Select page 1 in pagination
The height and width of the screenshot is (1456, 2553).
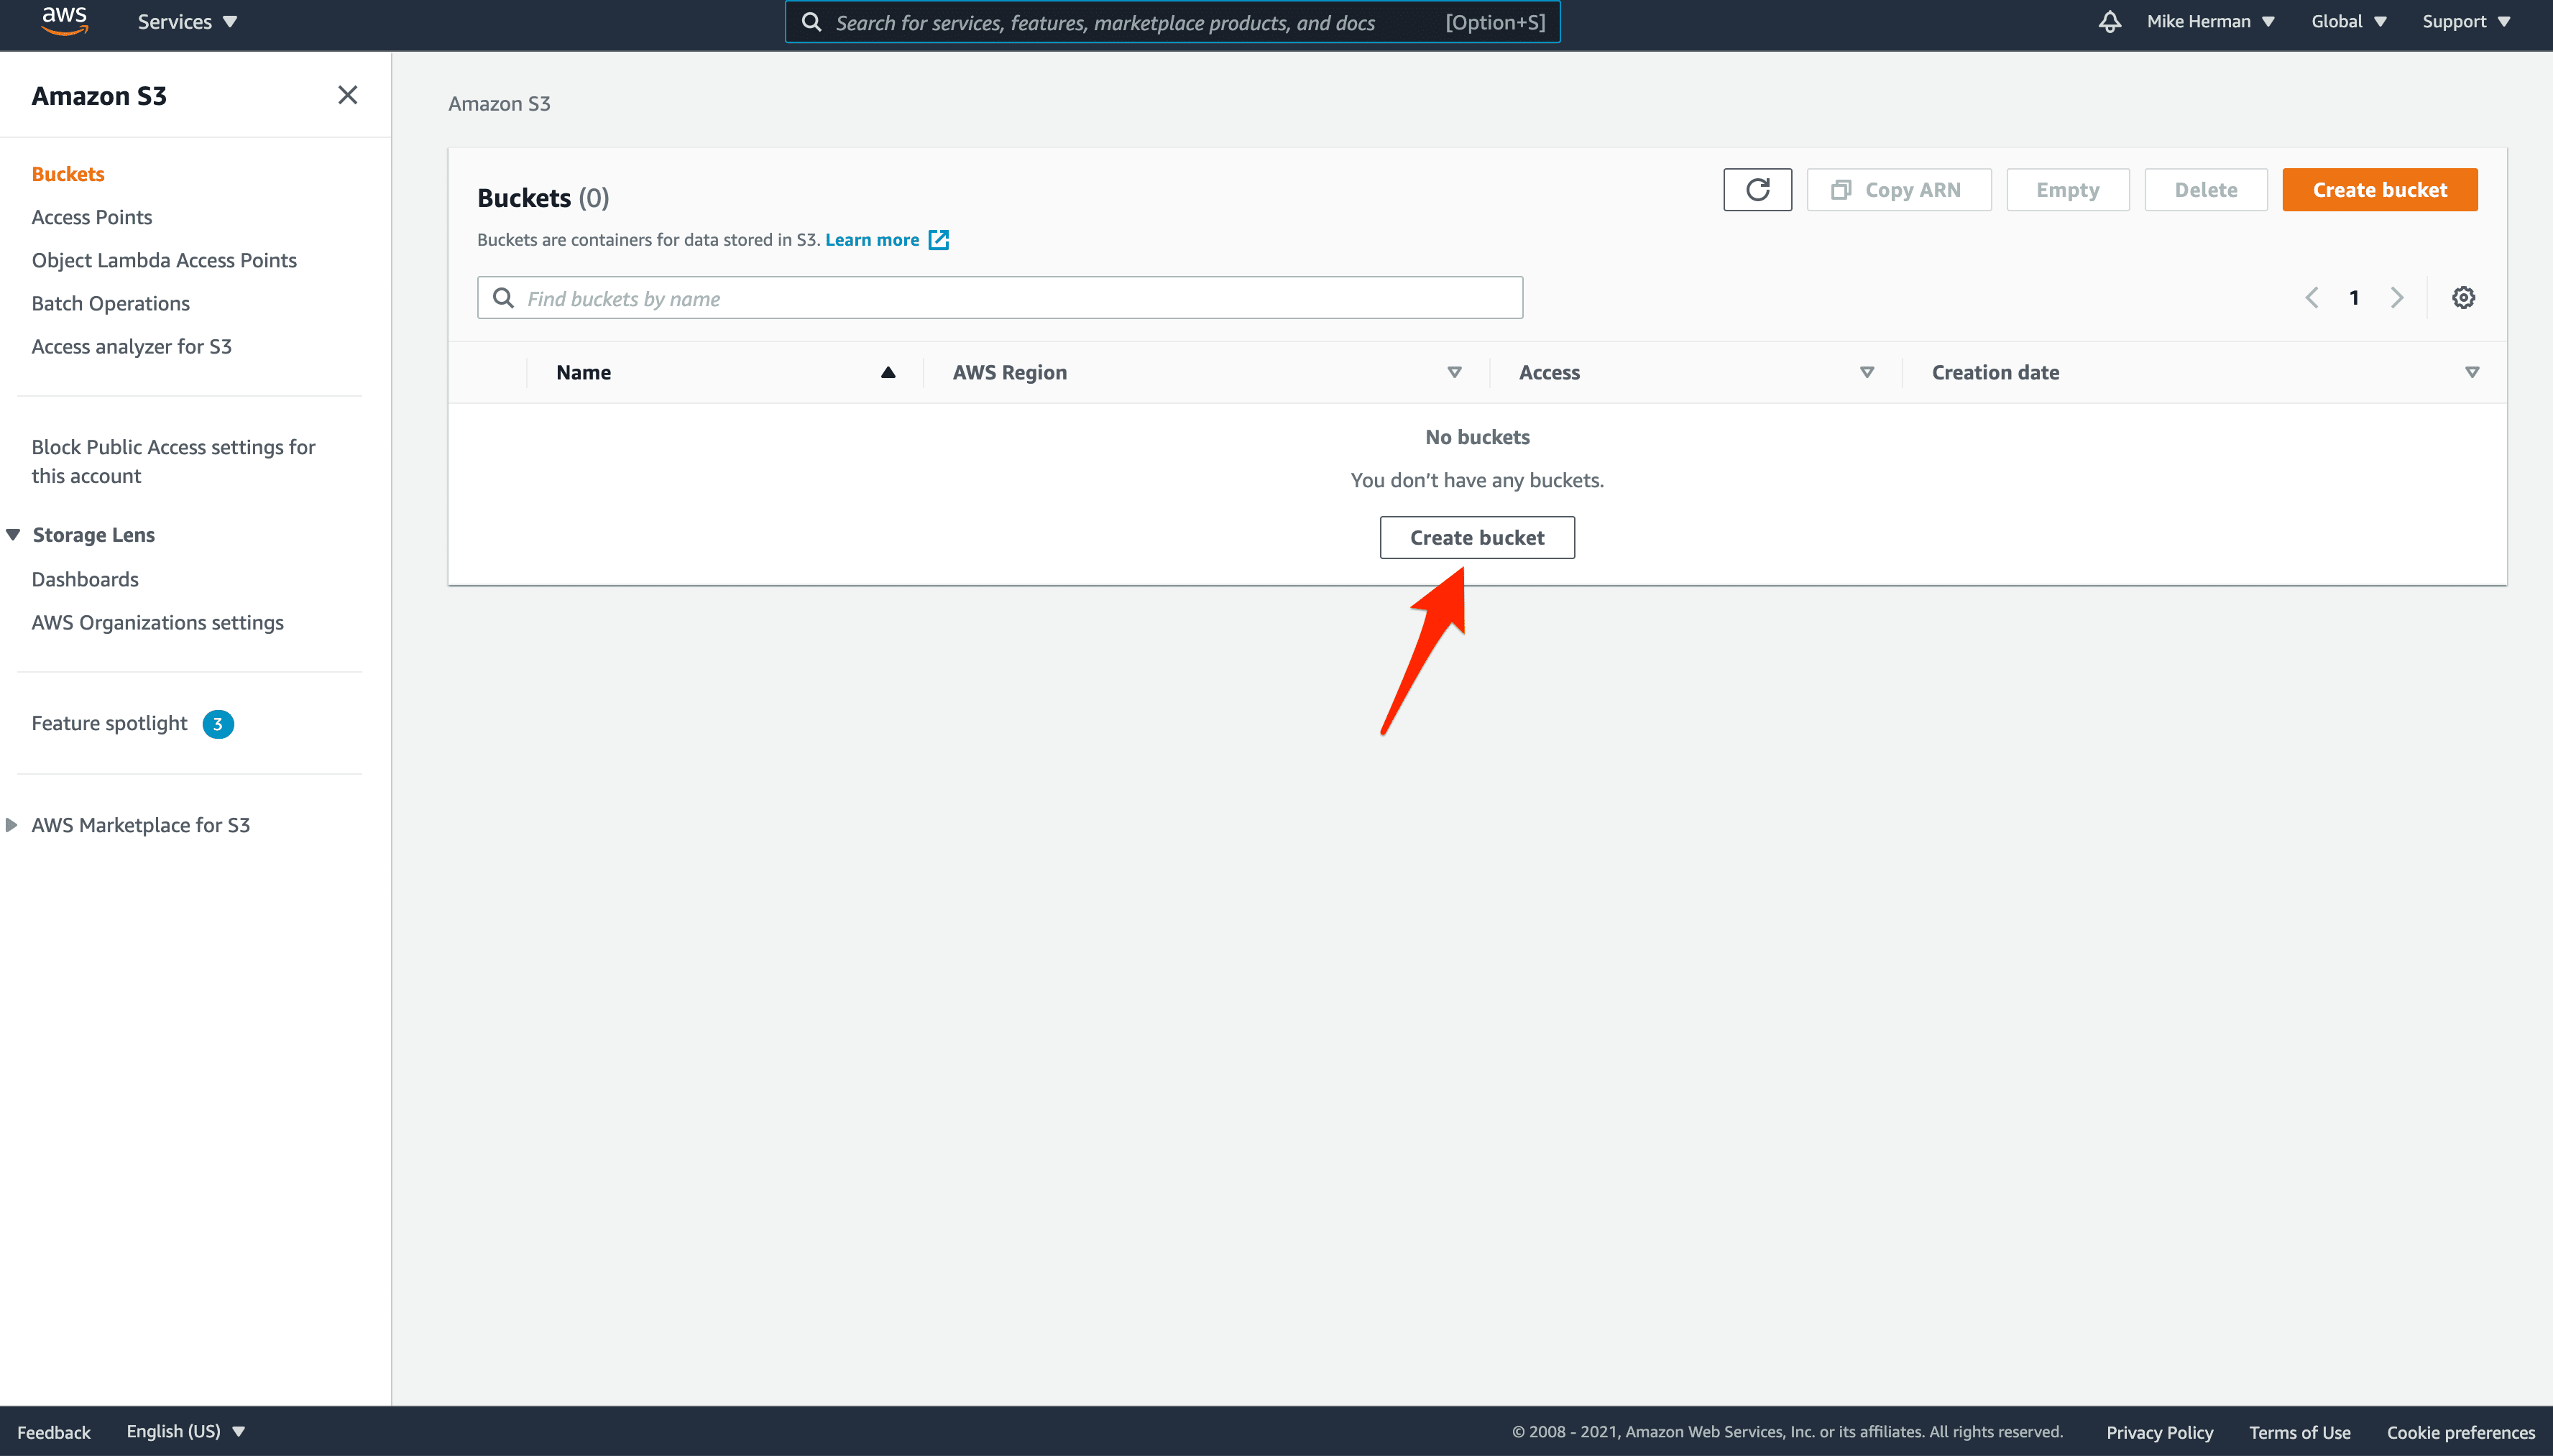pos(2354,298)
